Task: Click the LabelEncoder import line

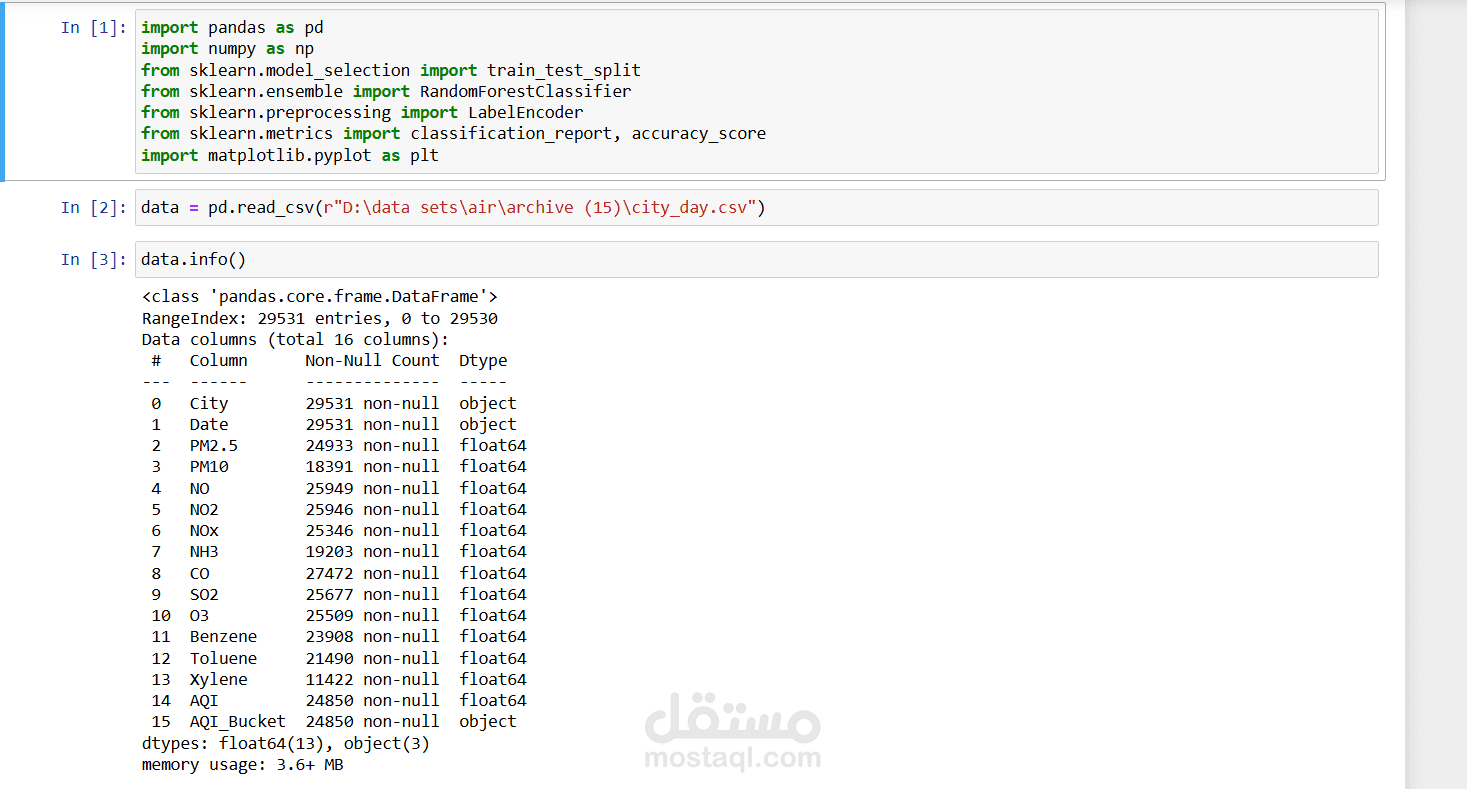Action: 362,112
